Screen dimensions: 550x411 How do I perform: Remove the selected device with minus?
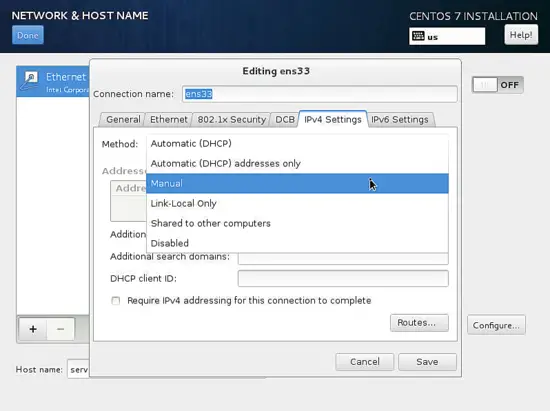point(60,329)
